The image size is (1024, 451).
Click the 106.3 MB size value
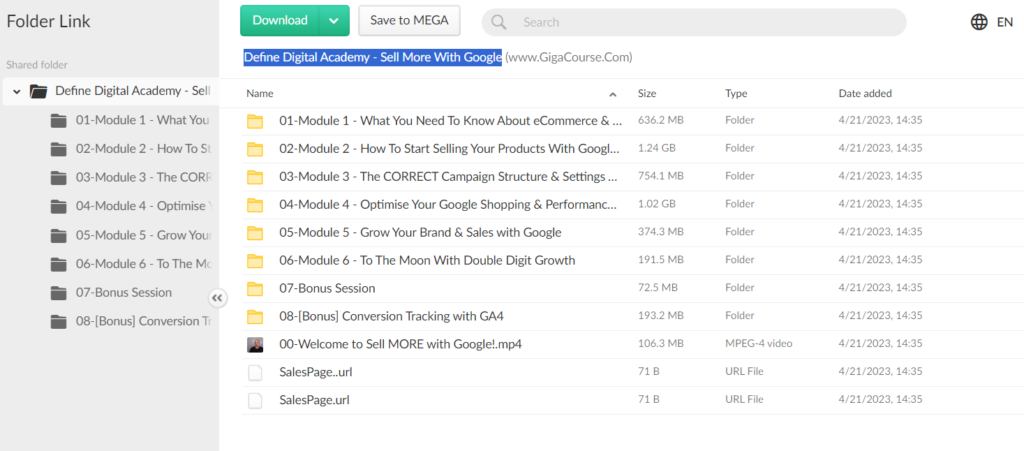pos(660,343)
